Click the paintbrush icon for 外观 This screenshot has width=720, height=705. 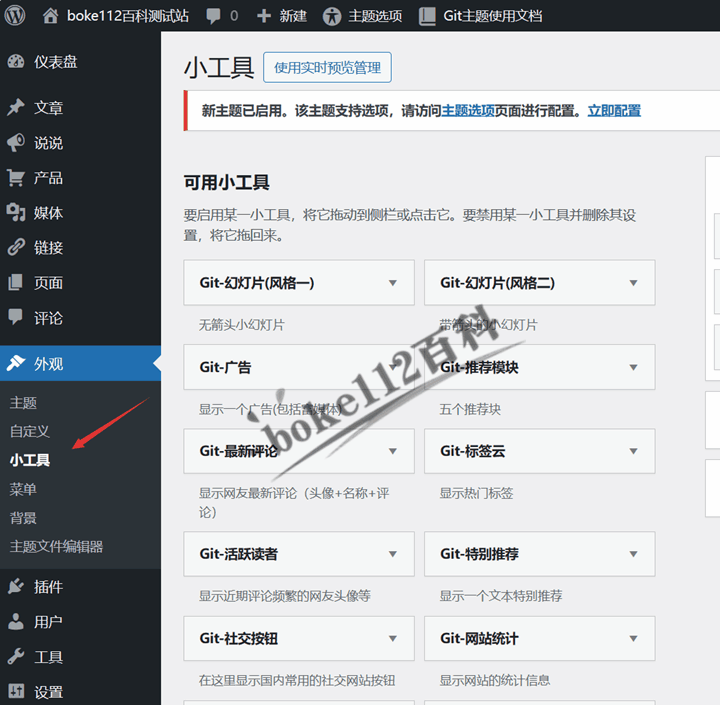16,363
